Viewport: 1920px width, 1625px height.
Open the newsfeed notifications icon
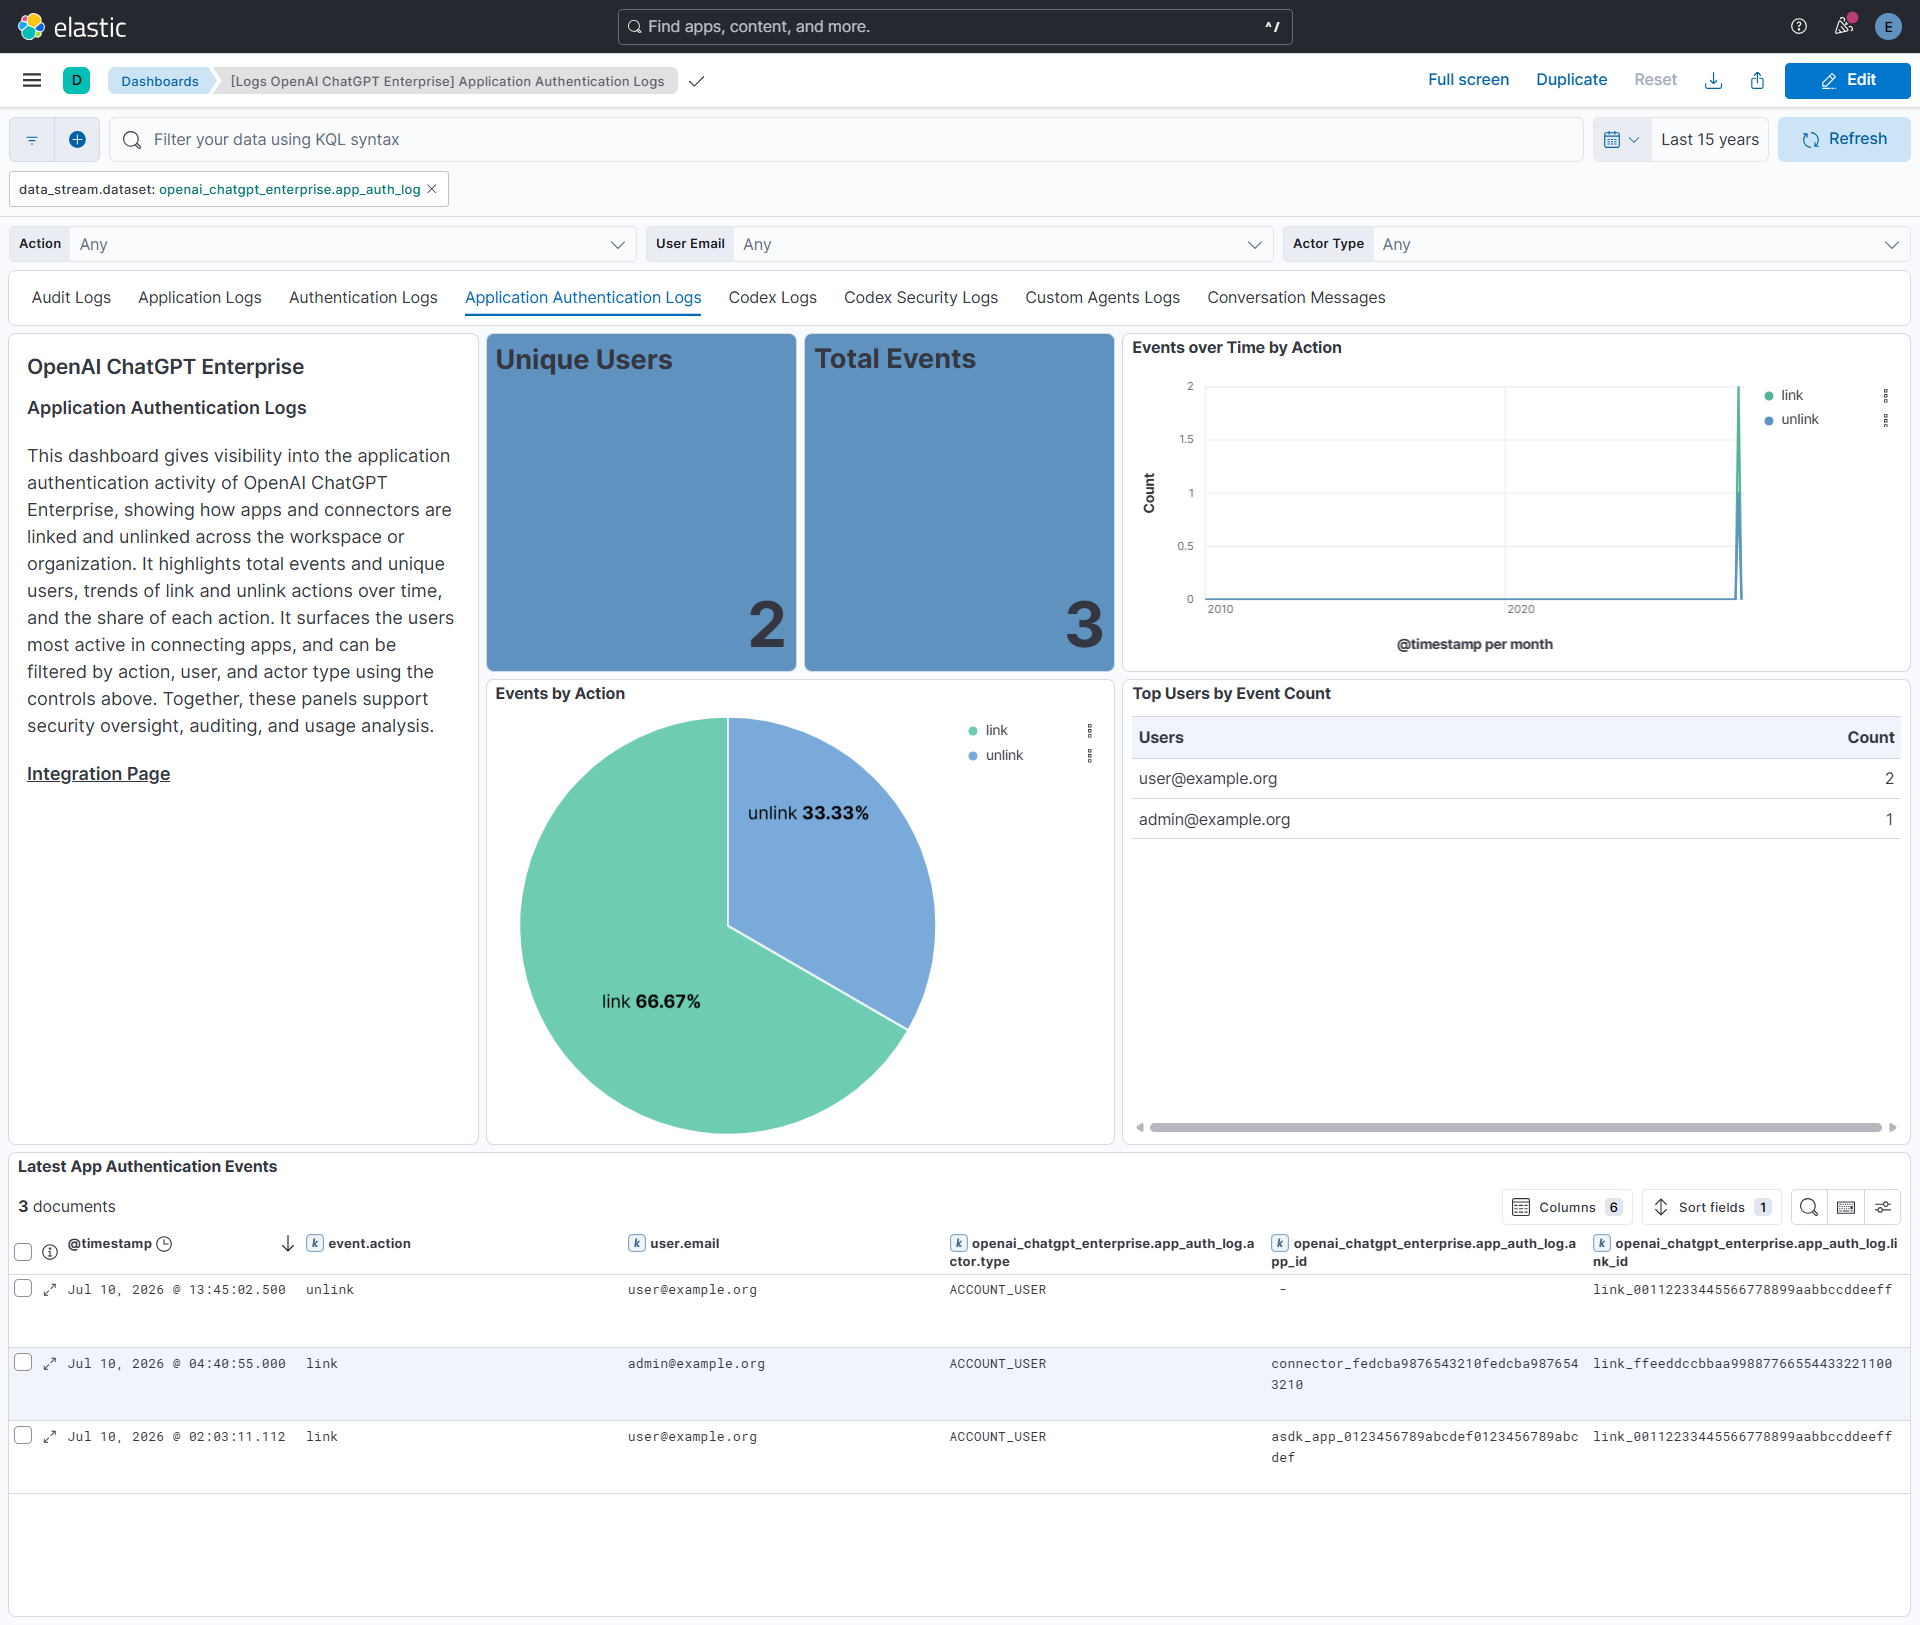[1844, 27]
